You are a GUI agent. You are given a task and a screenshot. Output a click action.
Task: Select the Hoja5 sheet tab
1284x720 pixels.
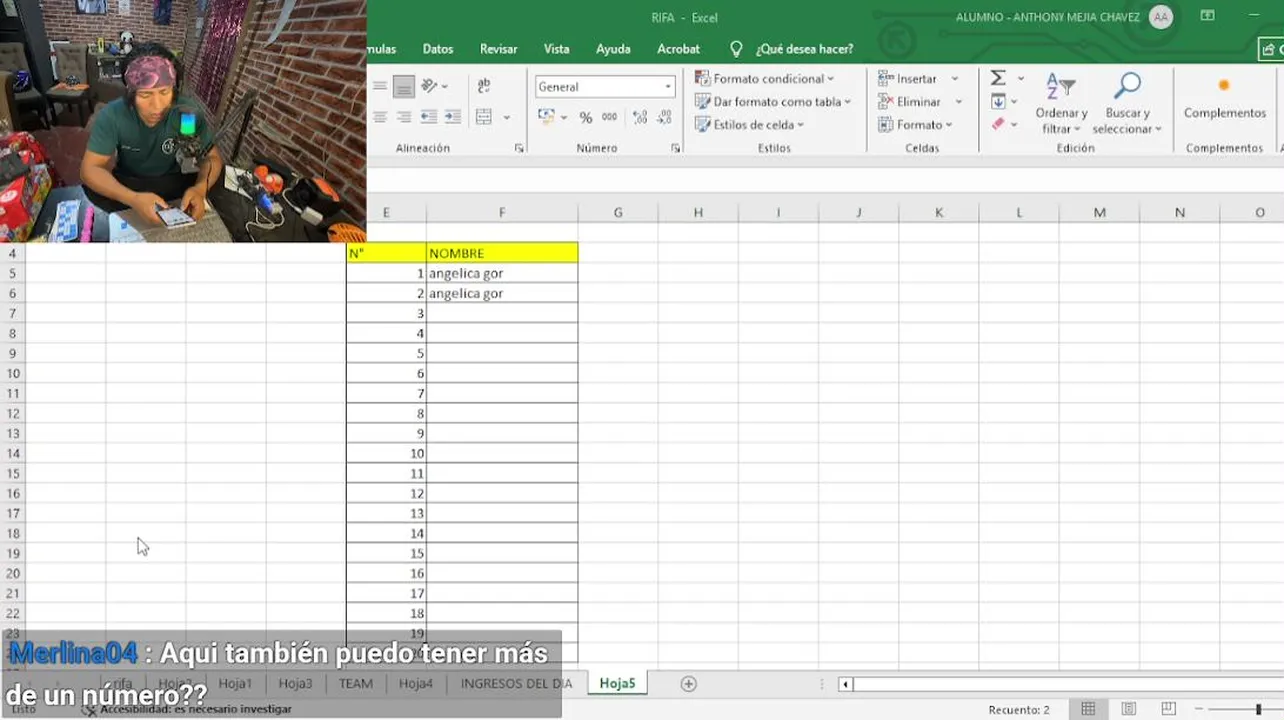click(617, 684)
